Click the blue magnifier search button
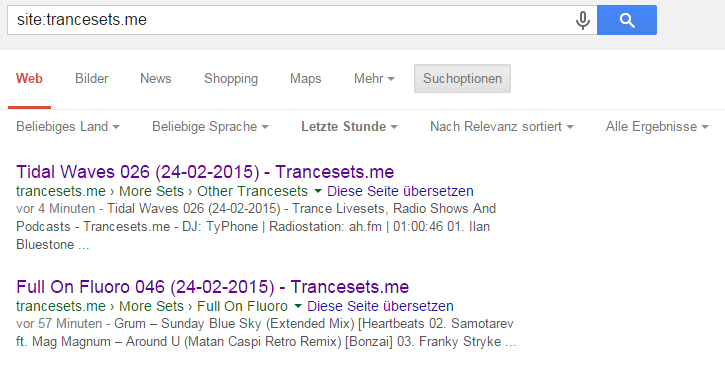725x366 pixels. [627, 20]
